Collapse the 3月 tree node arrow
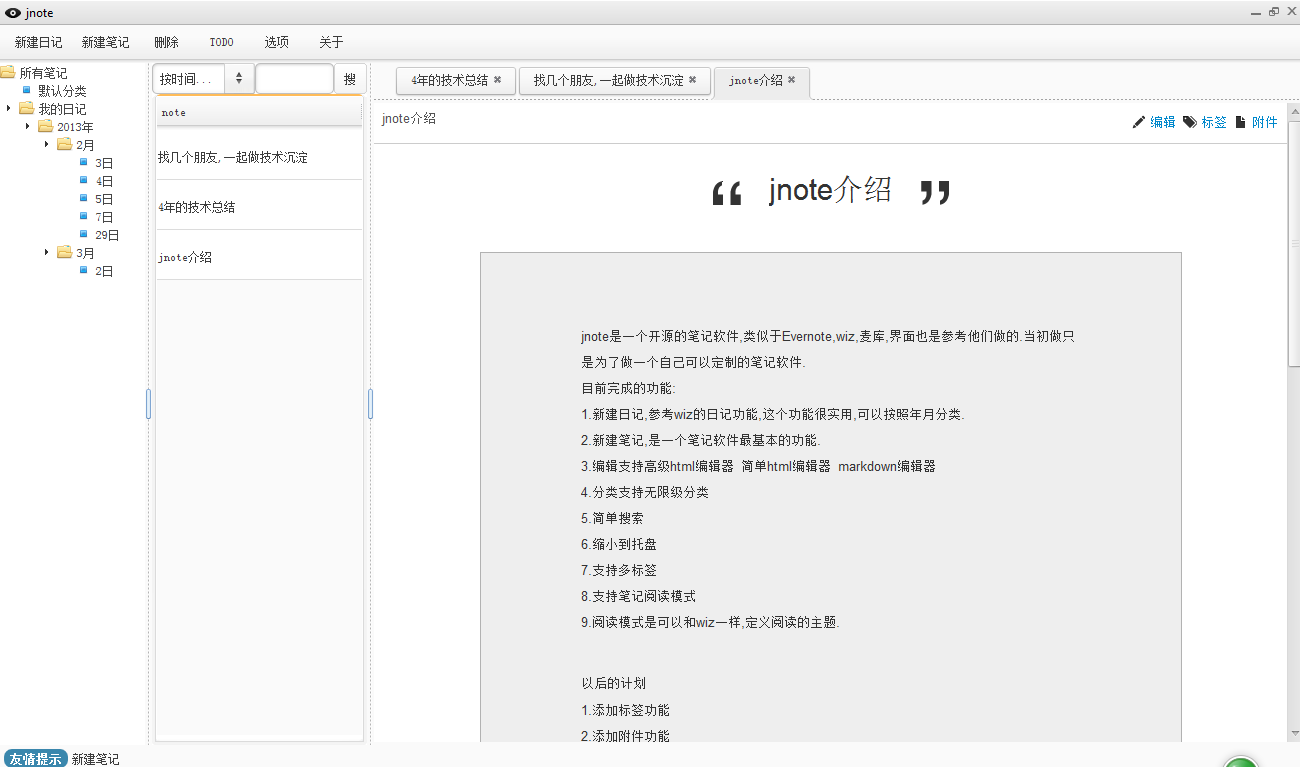Viewport: 1300px width, 767px height. (x=47, y=252)
